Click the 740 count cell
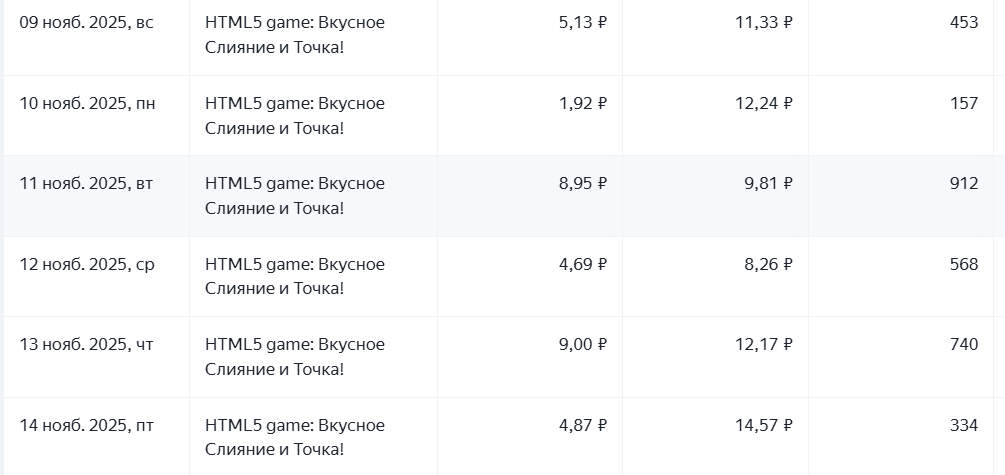 pyautogui.click(x=964, y=344)
